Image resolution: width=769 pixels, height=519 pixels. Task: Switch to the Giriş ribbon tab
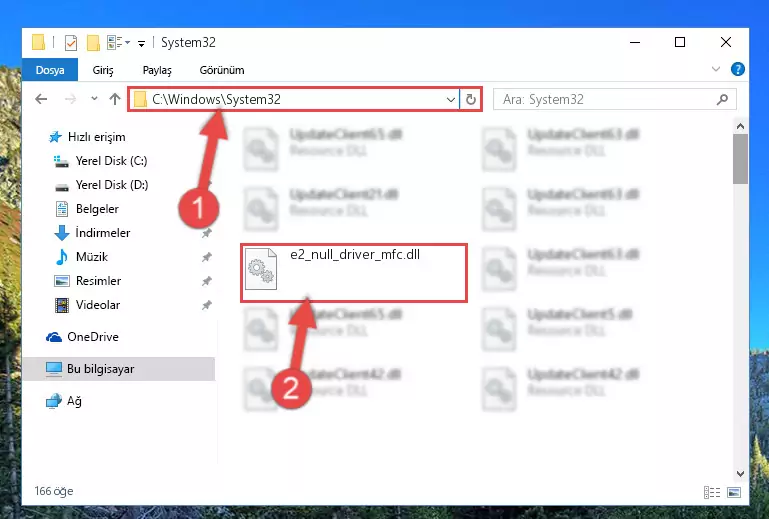[x=103, y=70]
